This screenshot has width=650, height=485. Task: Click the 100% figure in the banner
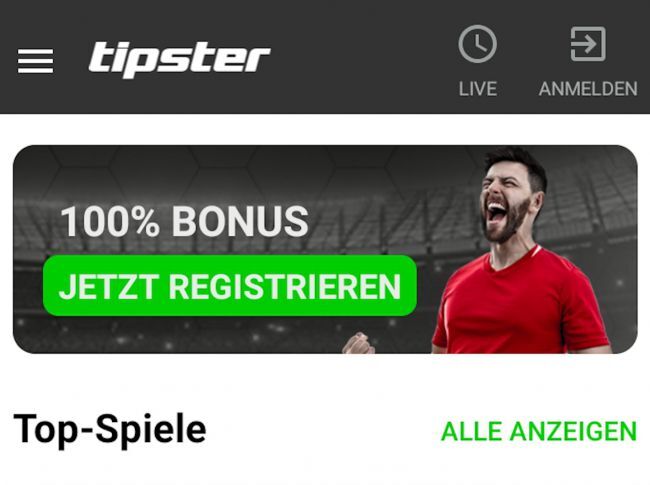click(110, 222)
